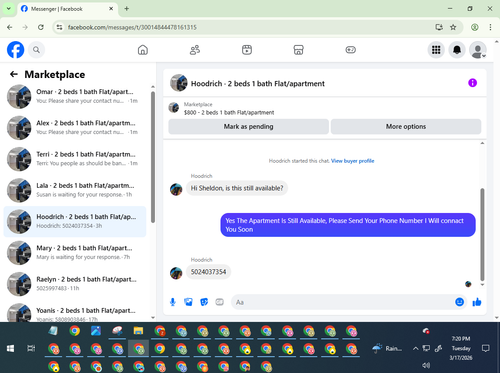Open the Windows notification center
The width and height of the screenshot is (500, 373).
[x=486, y=348]
